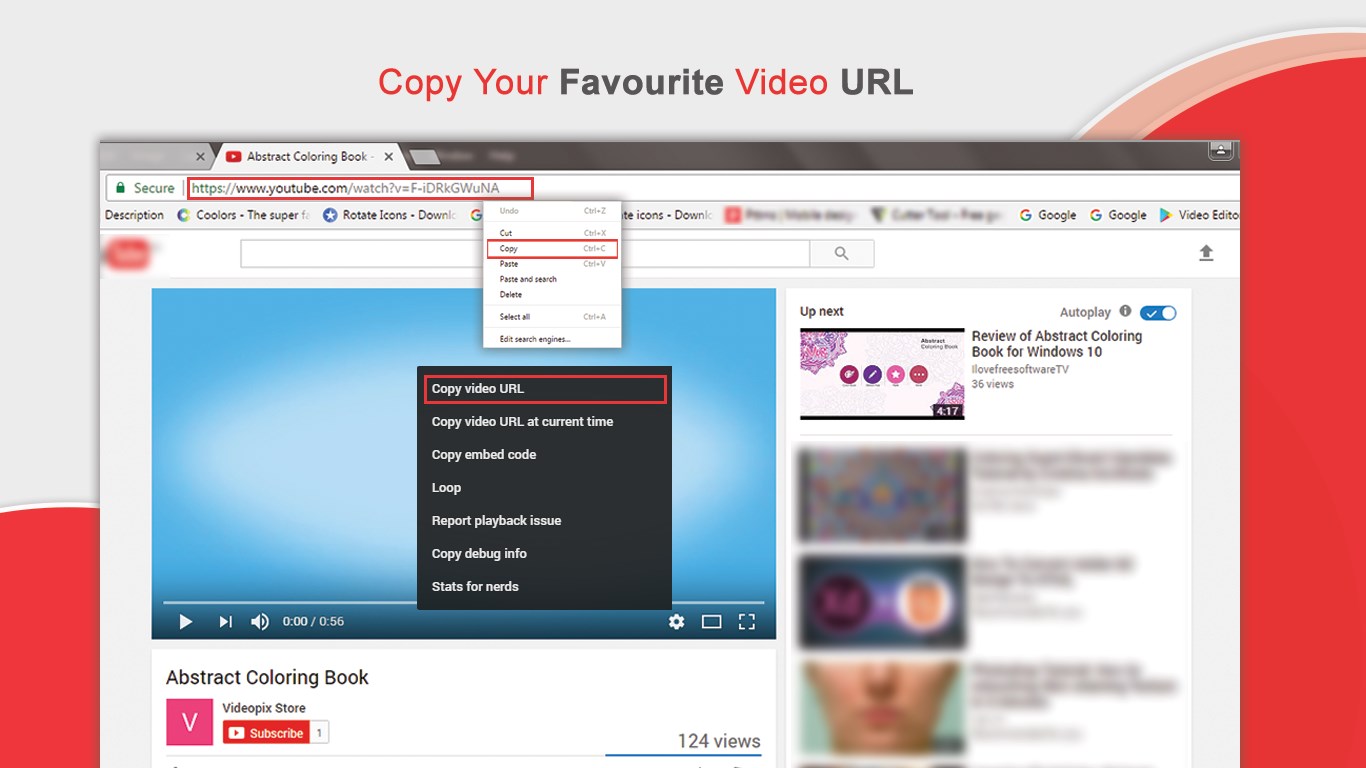The width and height of the screenshot is (1366, 768).
Task: Subscribe to Videopix Store channel
Action: pos(266,733)
